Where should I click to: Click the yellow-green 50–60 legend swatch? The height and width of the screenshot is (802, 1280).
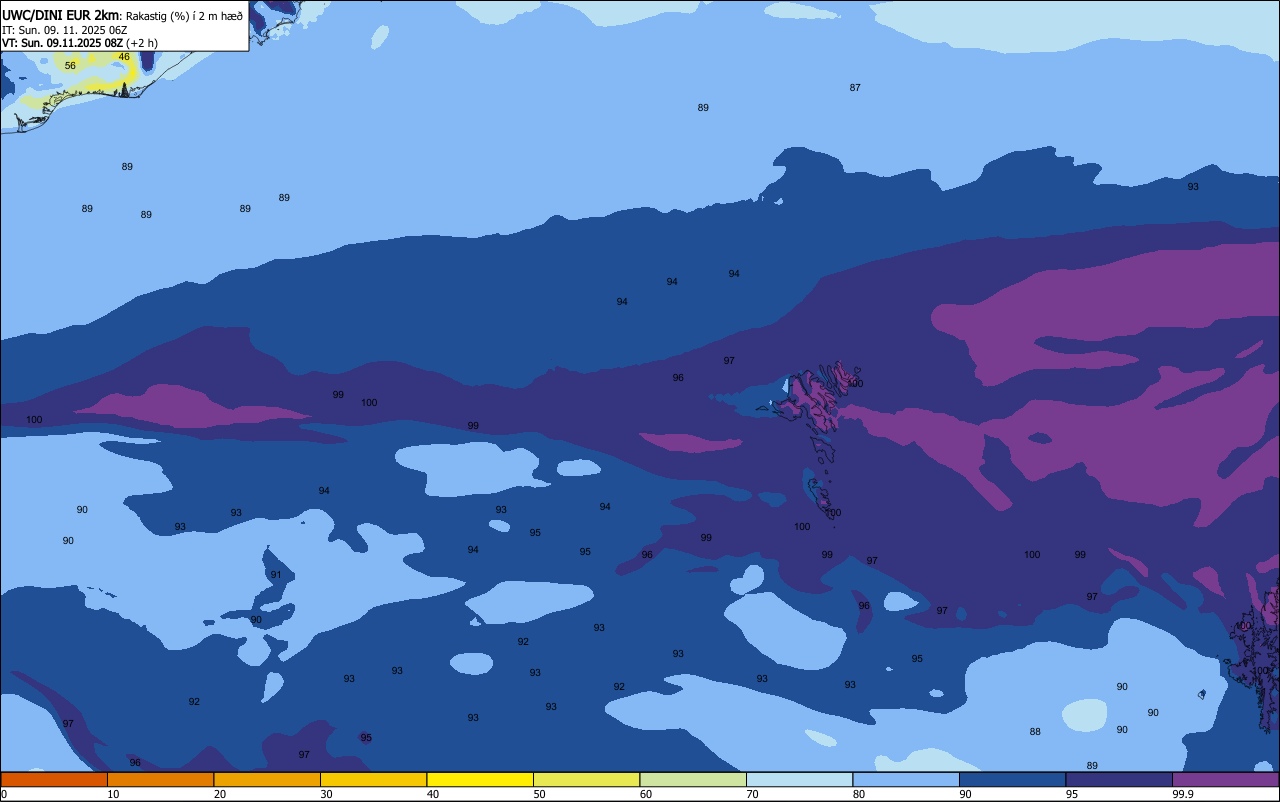[586, 779]
